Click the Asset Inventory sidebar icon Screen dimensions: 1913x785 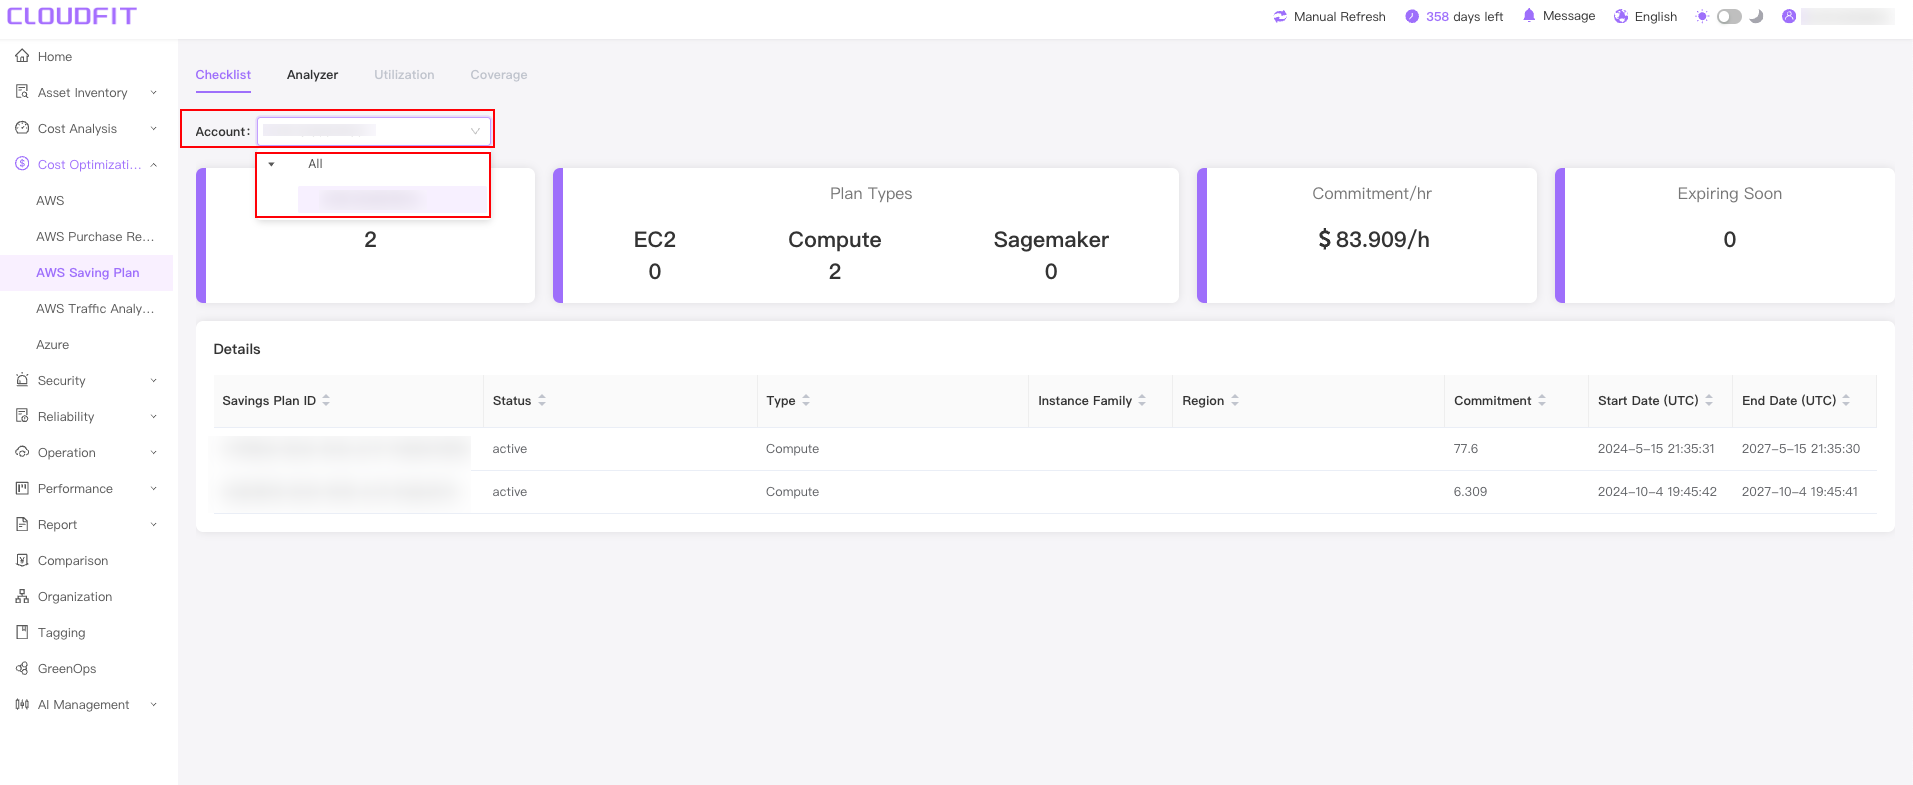coord(22,92)
